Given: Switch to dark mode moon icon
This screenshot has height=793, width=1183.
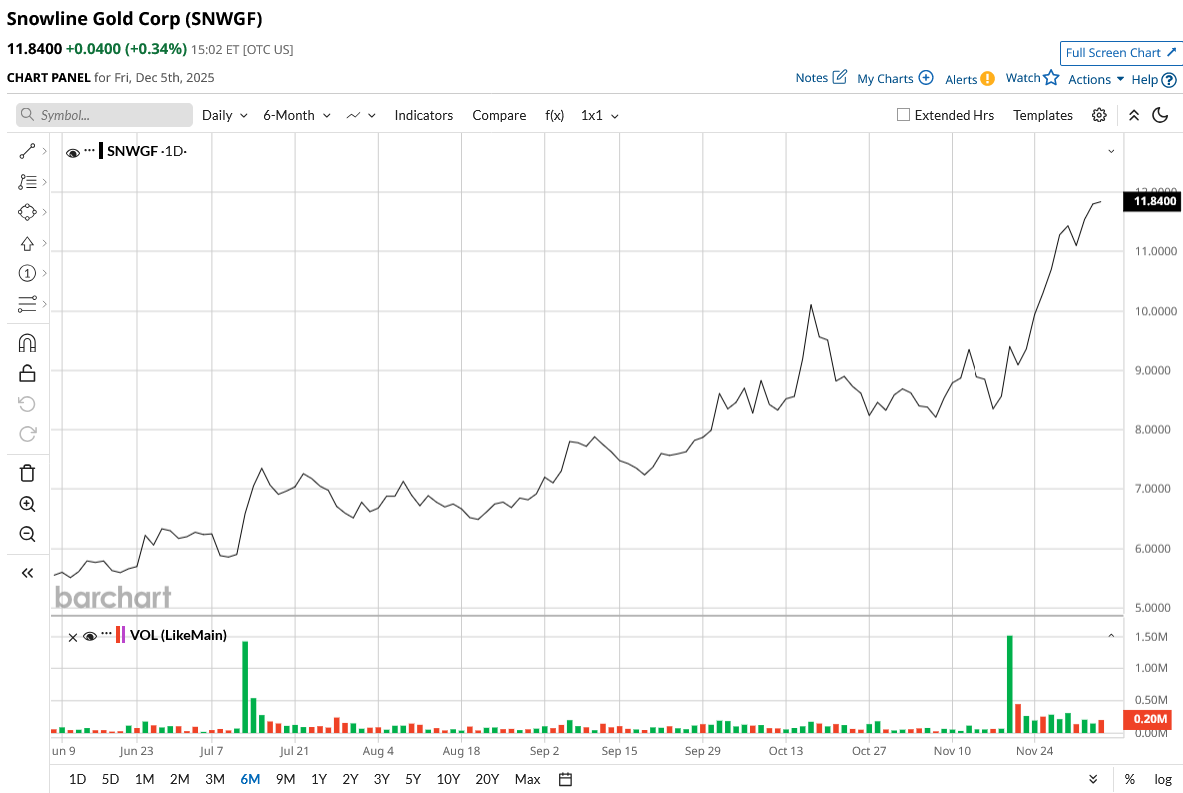Looking at the screenshot, I should (1160, 115).
